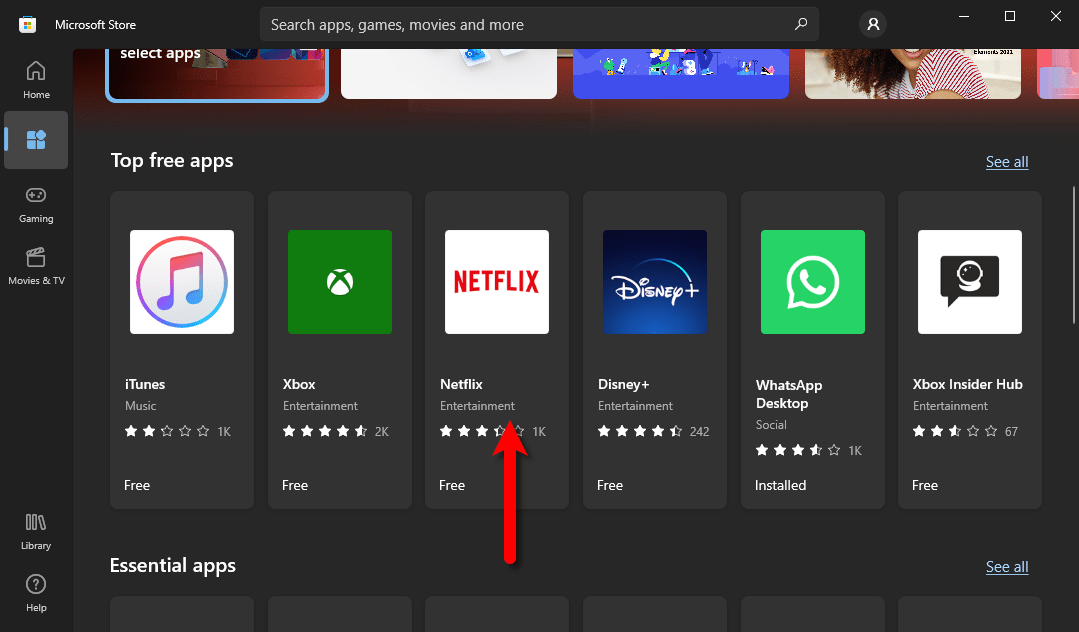Click the Xbox app title
Screen dimensions: 1079x632
click(299, 384)
